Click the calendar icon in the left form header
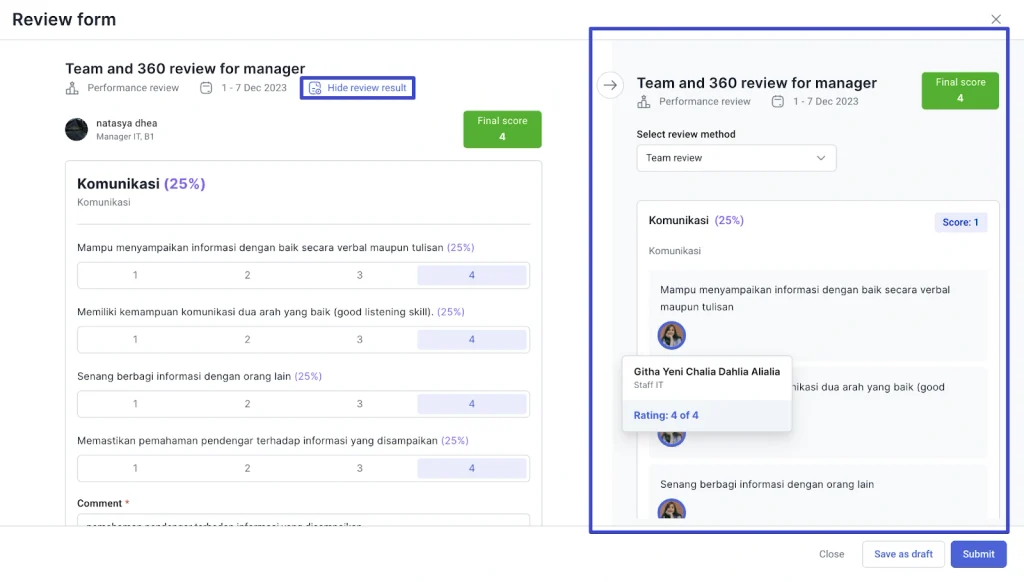Screen dimensions: 1024x582 pos(206,88)
